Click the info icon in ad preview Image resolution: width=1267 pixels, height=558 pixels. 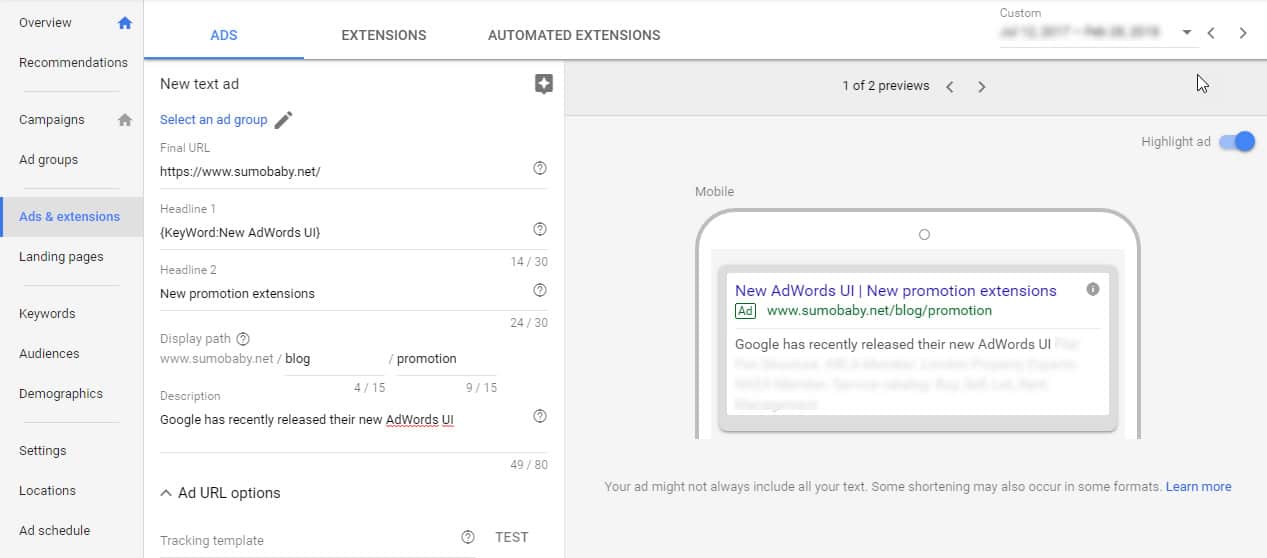(1093, 289)
